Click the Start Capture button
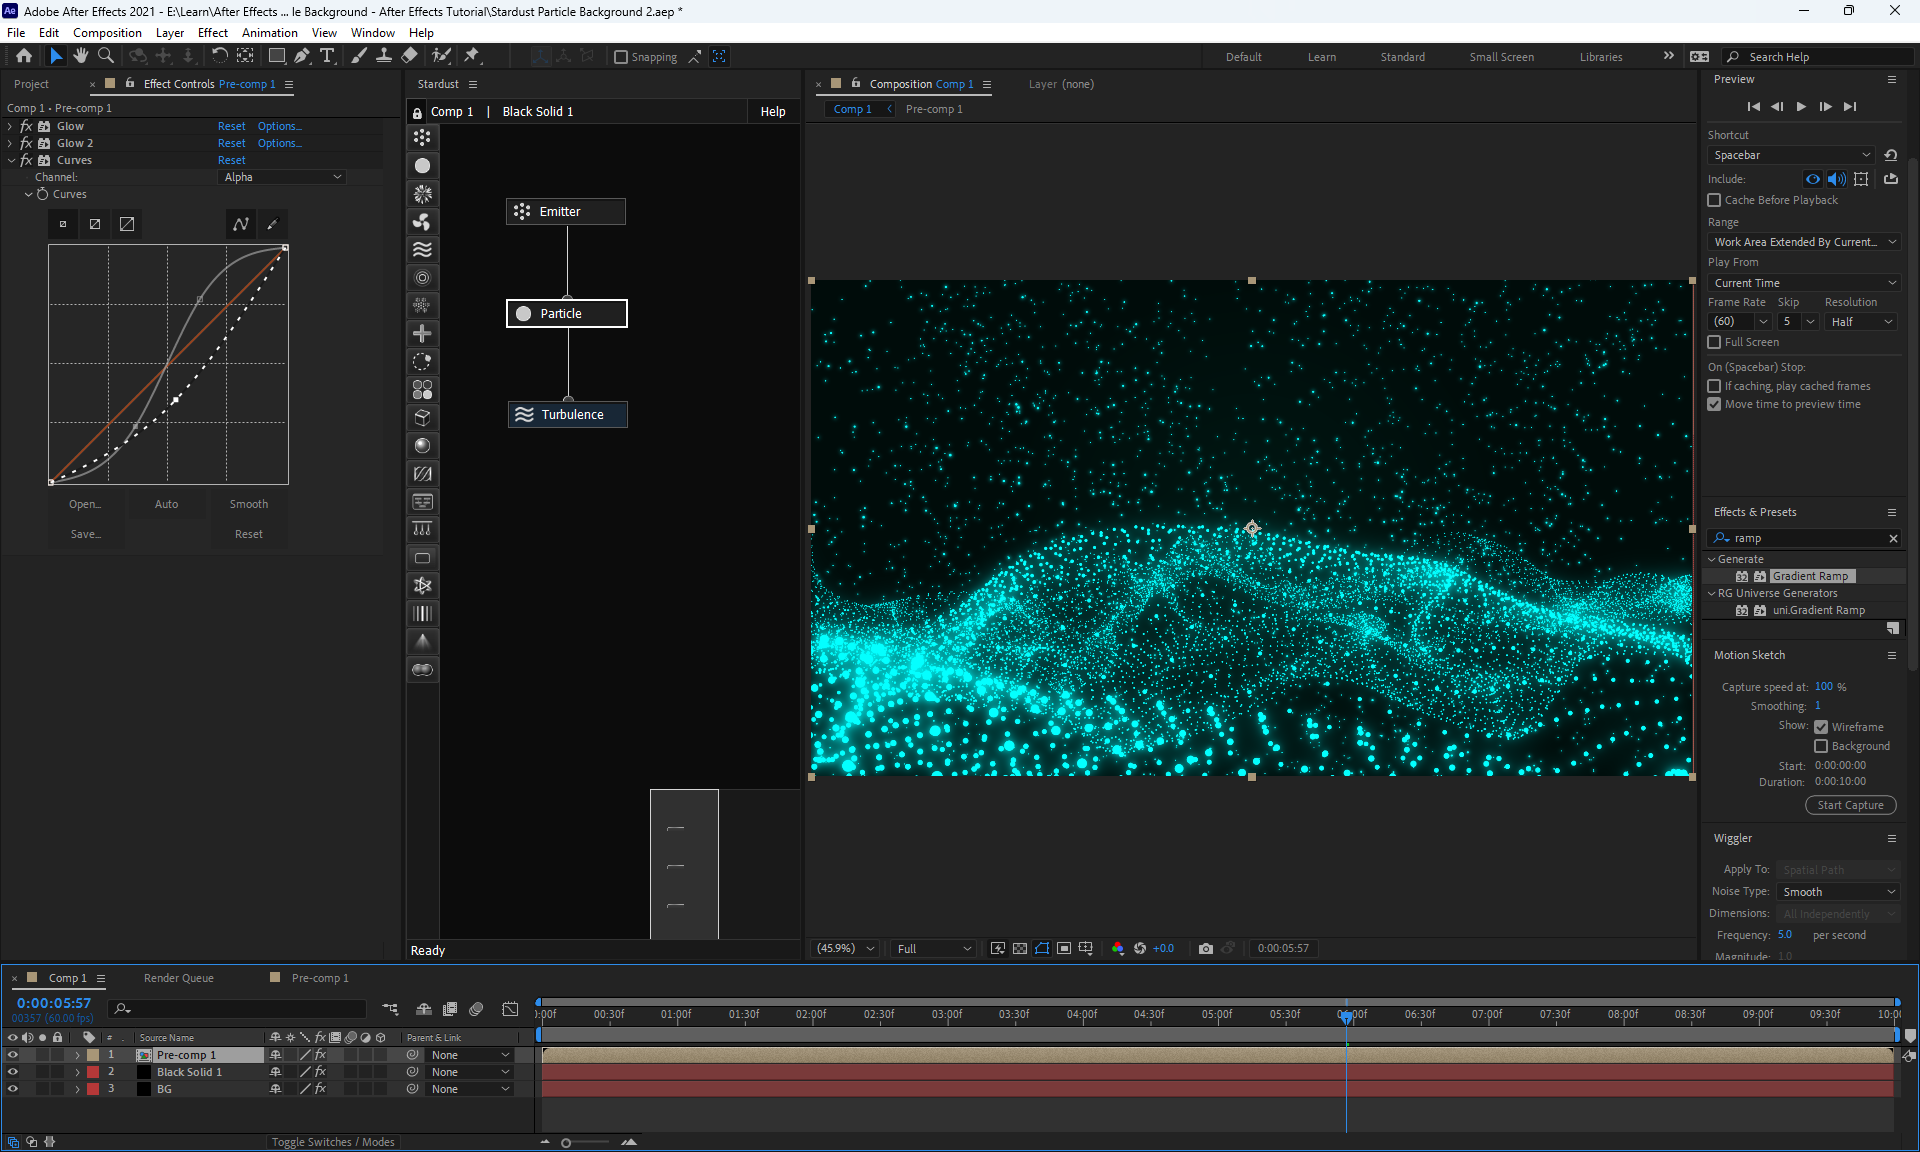 (x=1850, y=805)
